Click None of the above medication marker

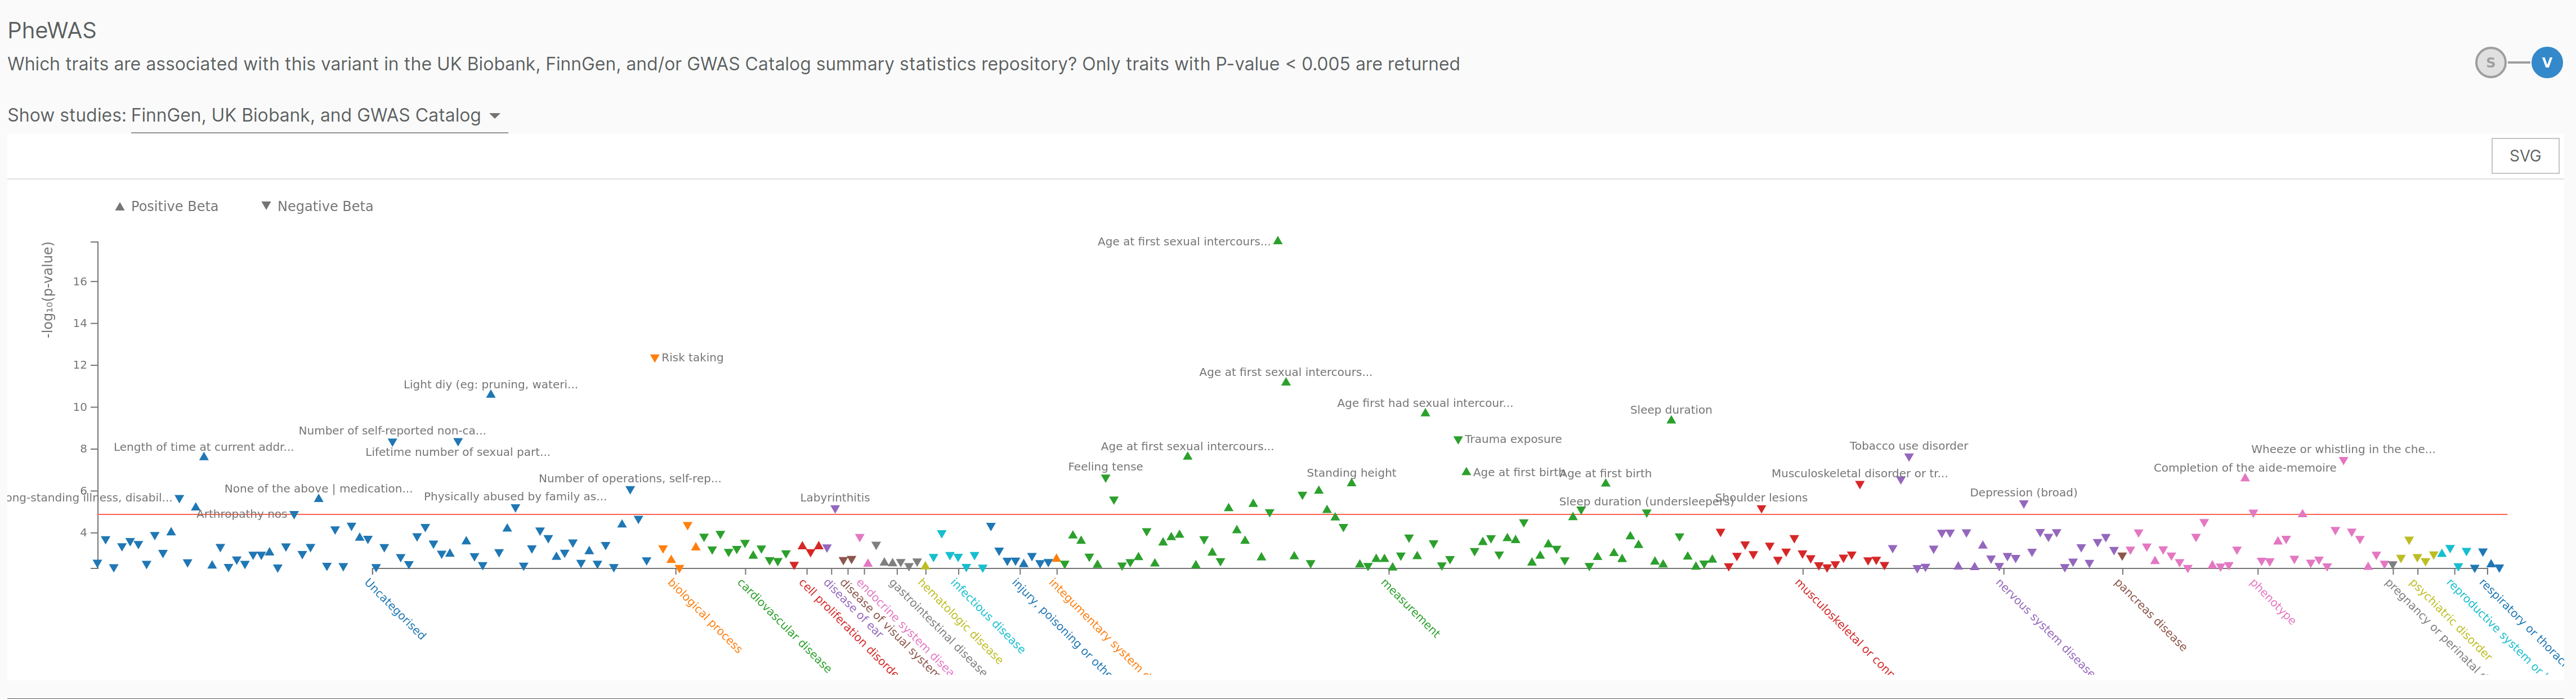(319, 498)
